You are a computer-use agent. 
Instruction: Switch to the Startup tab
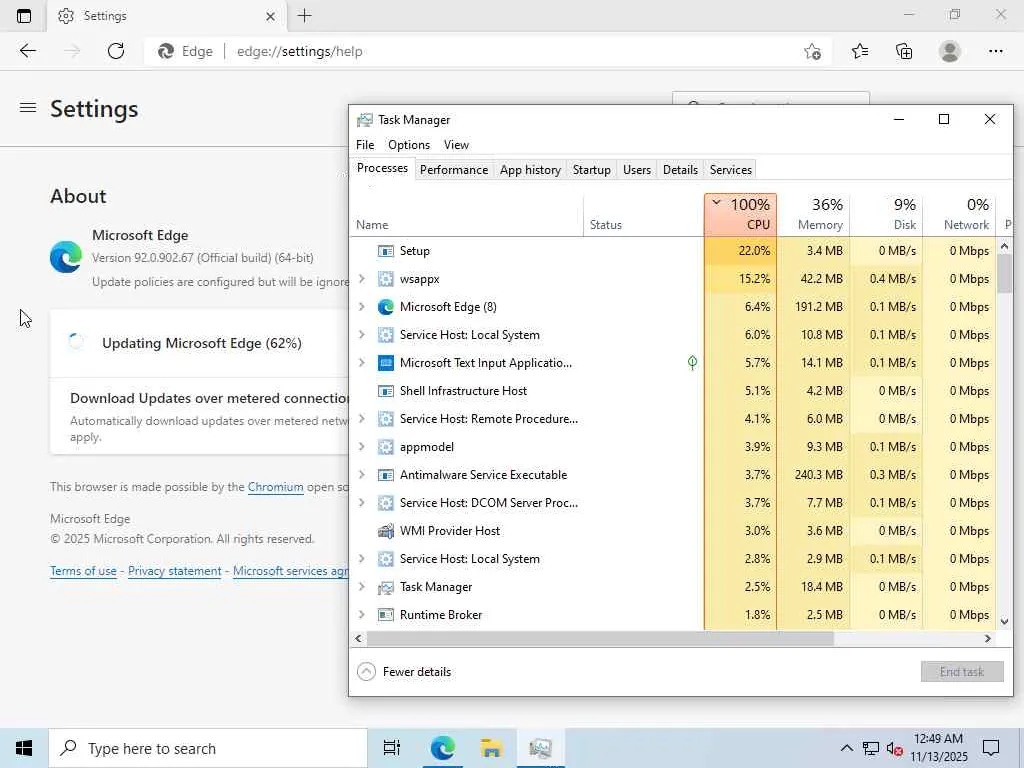(592, 170)
